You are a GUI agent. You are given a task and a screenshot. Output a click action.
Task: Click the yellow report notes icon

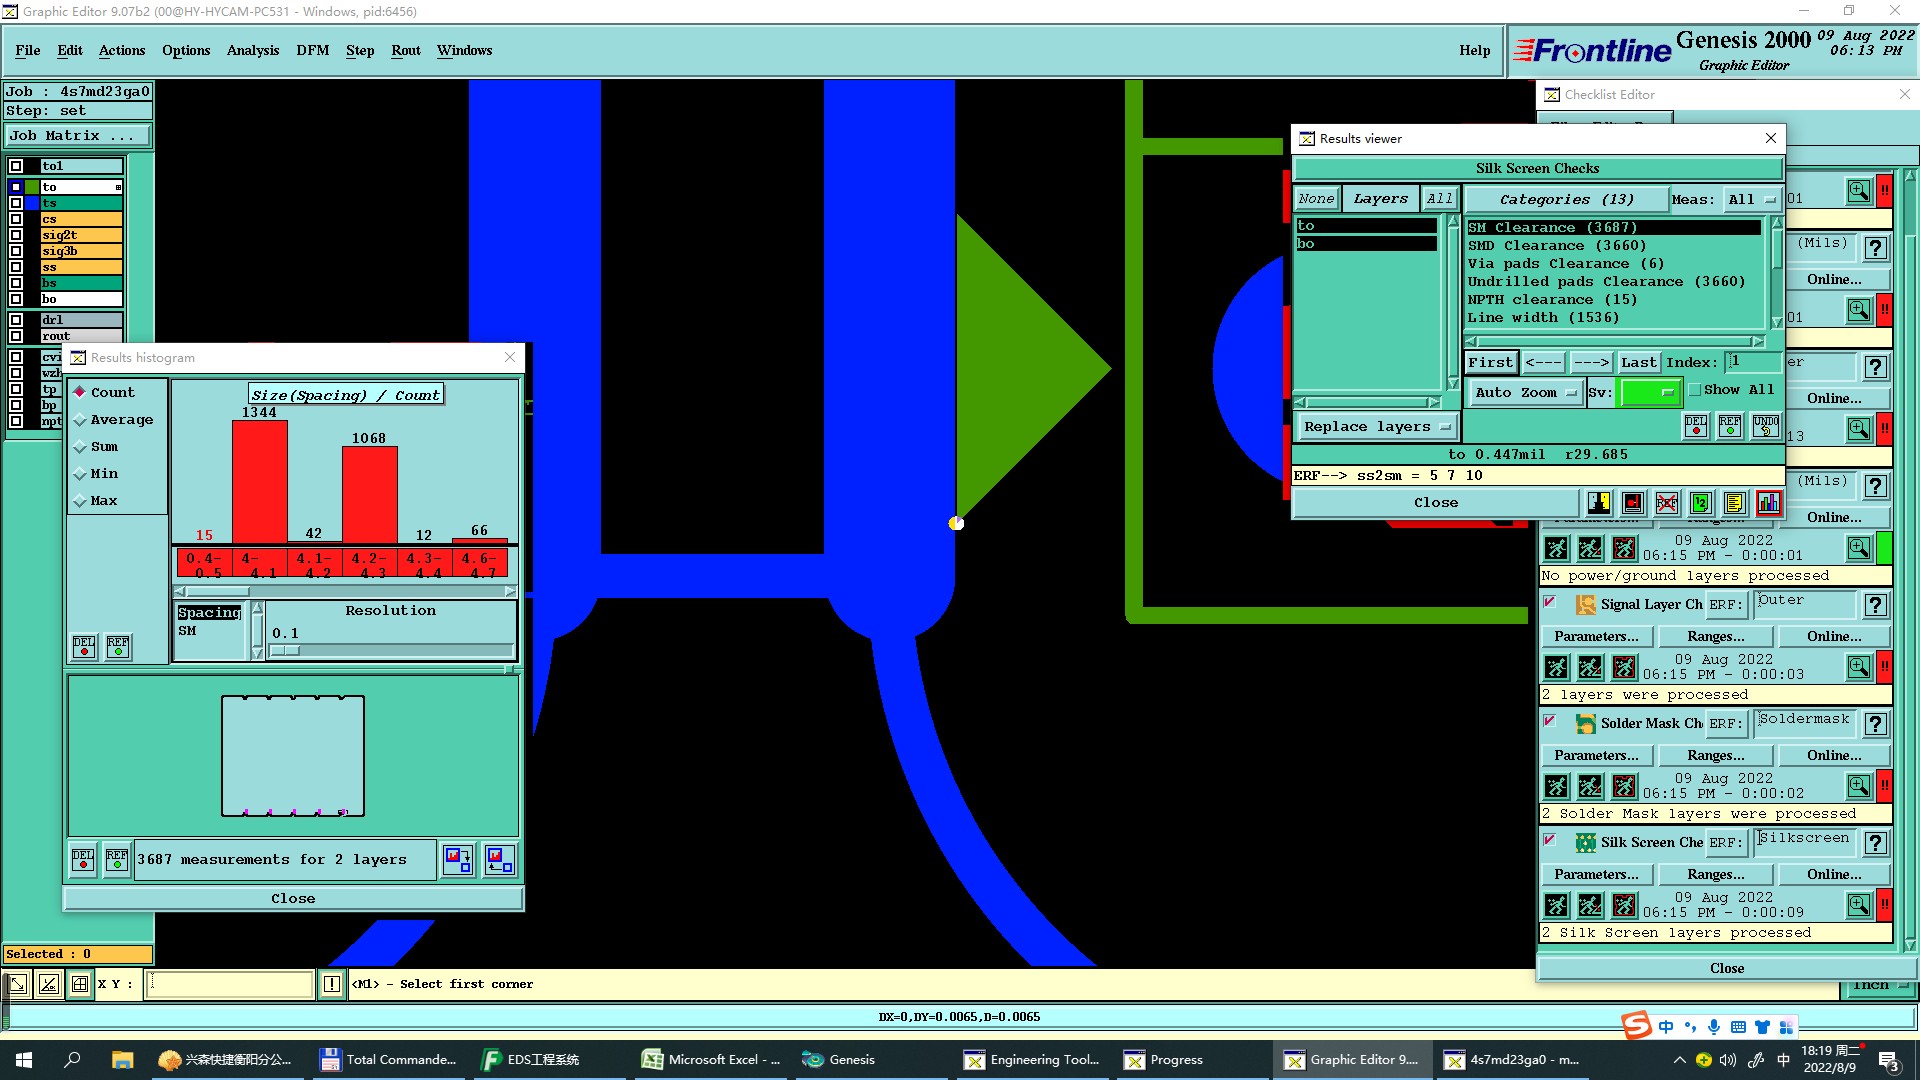pyautogui.click(x=1734, y=503)
